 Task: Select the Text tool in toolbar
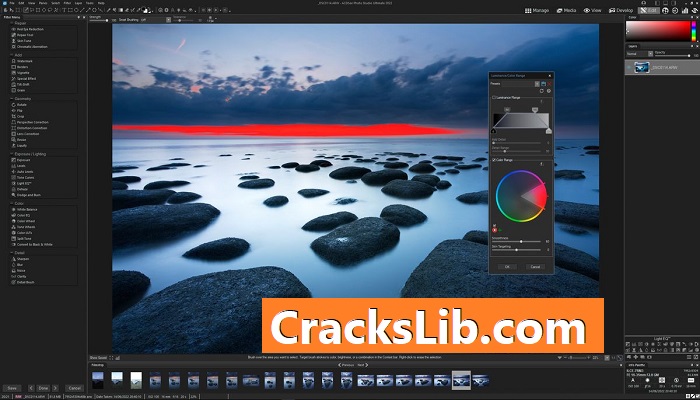click(x=64, y=10)
